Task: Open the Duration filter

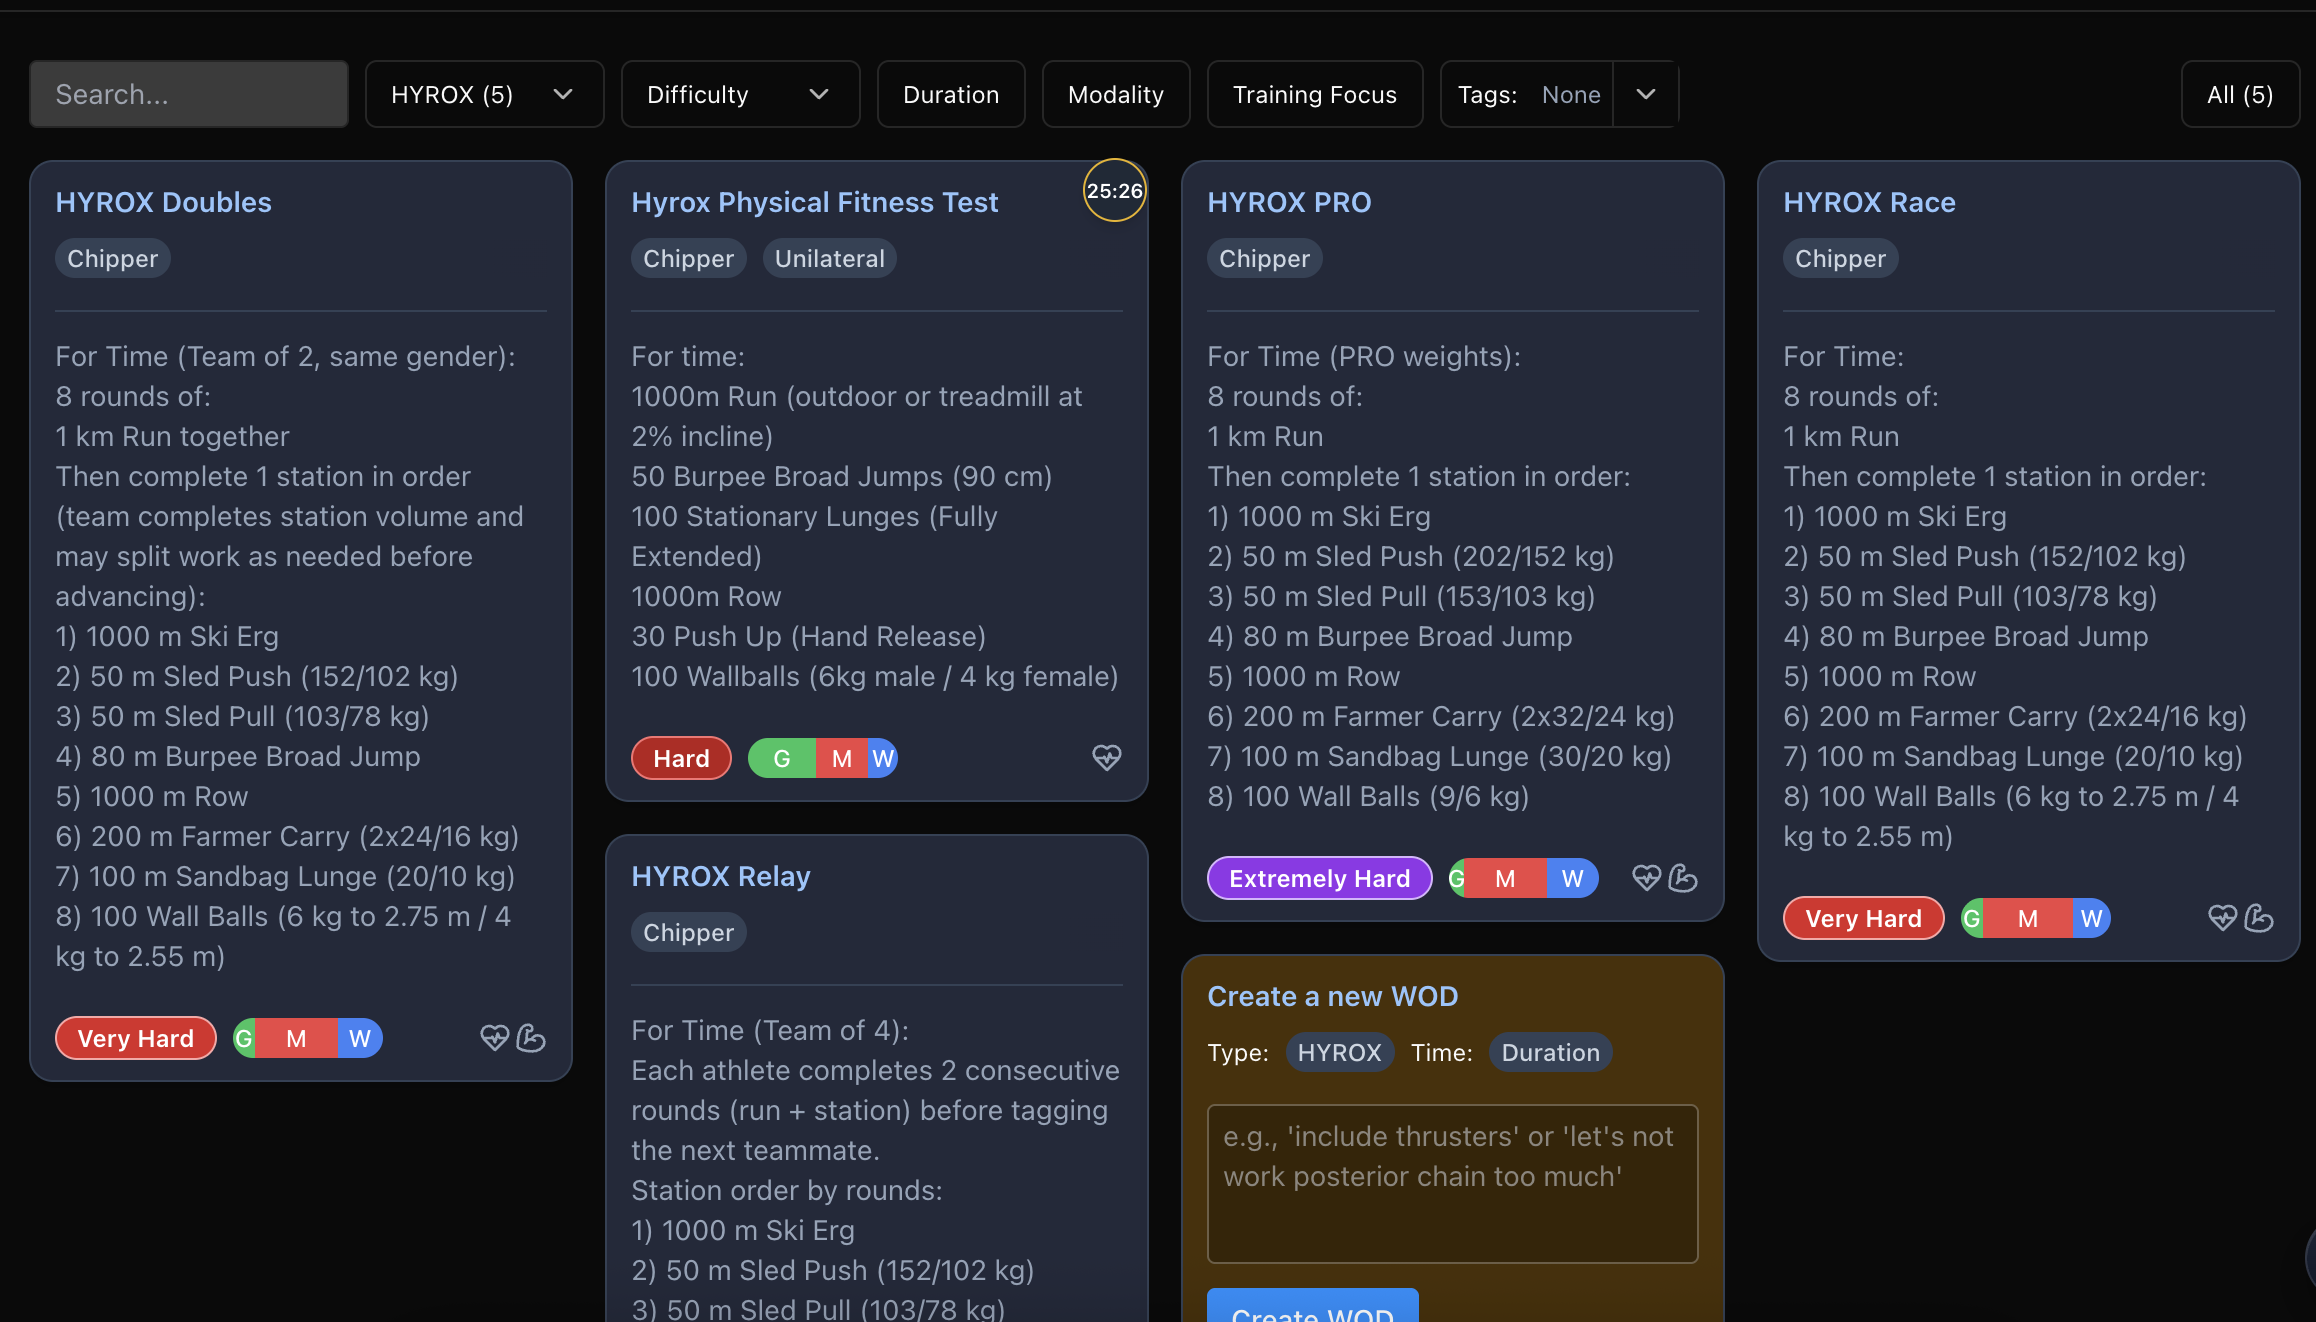Action: click(x=951, y=94)
